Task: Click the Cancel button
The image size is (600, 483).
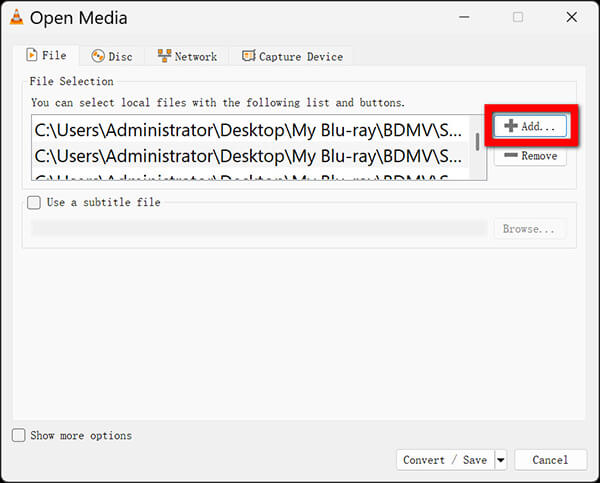Action: (550, 460)
